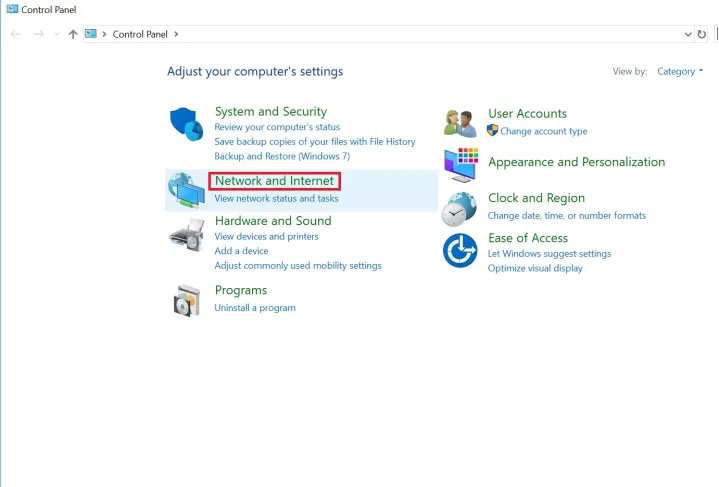Expand the chevron after Control Panel breadcrumb
The width and height of the screenshot is (719, 487).
tap(176, 34)
